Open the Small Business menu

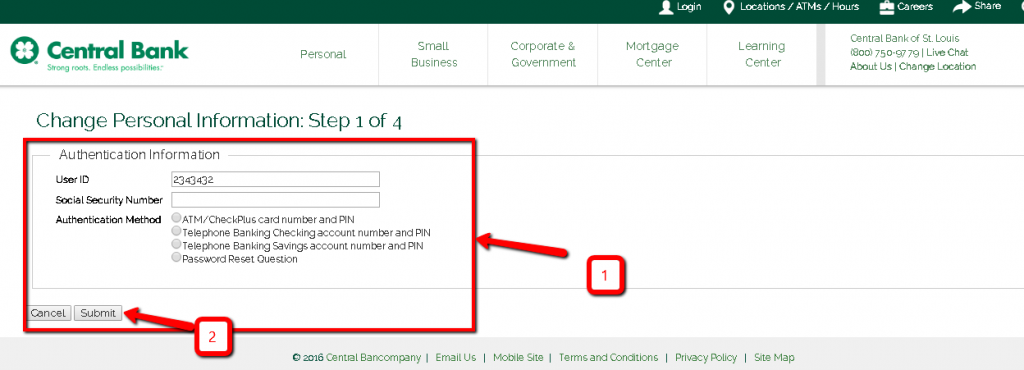(434, 54)
